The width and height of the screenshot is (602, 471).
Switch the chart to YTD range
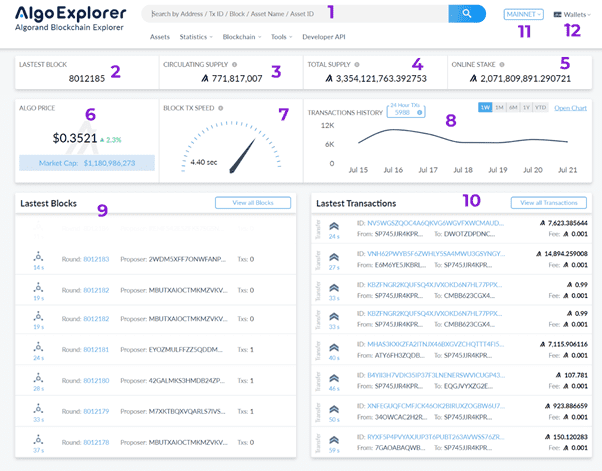click(539, 107)
